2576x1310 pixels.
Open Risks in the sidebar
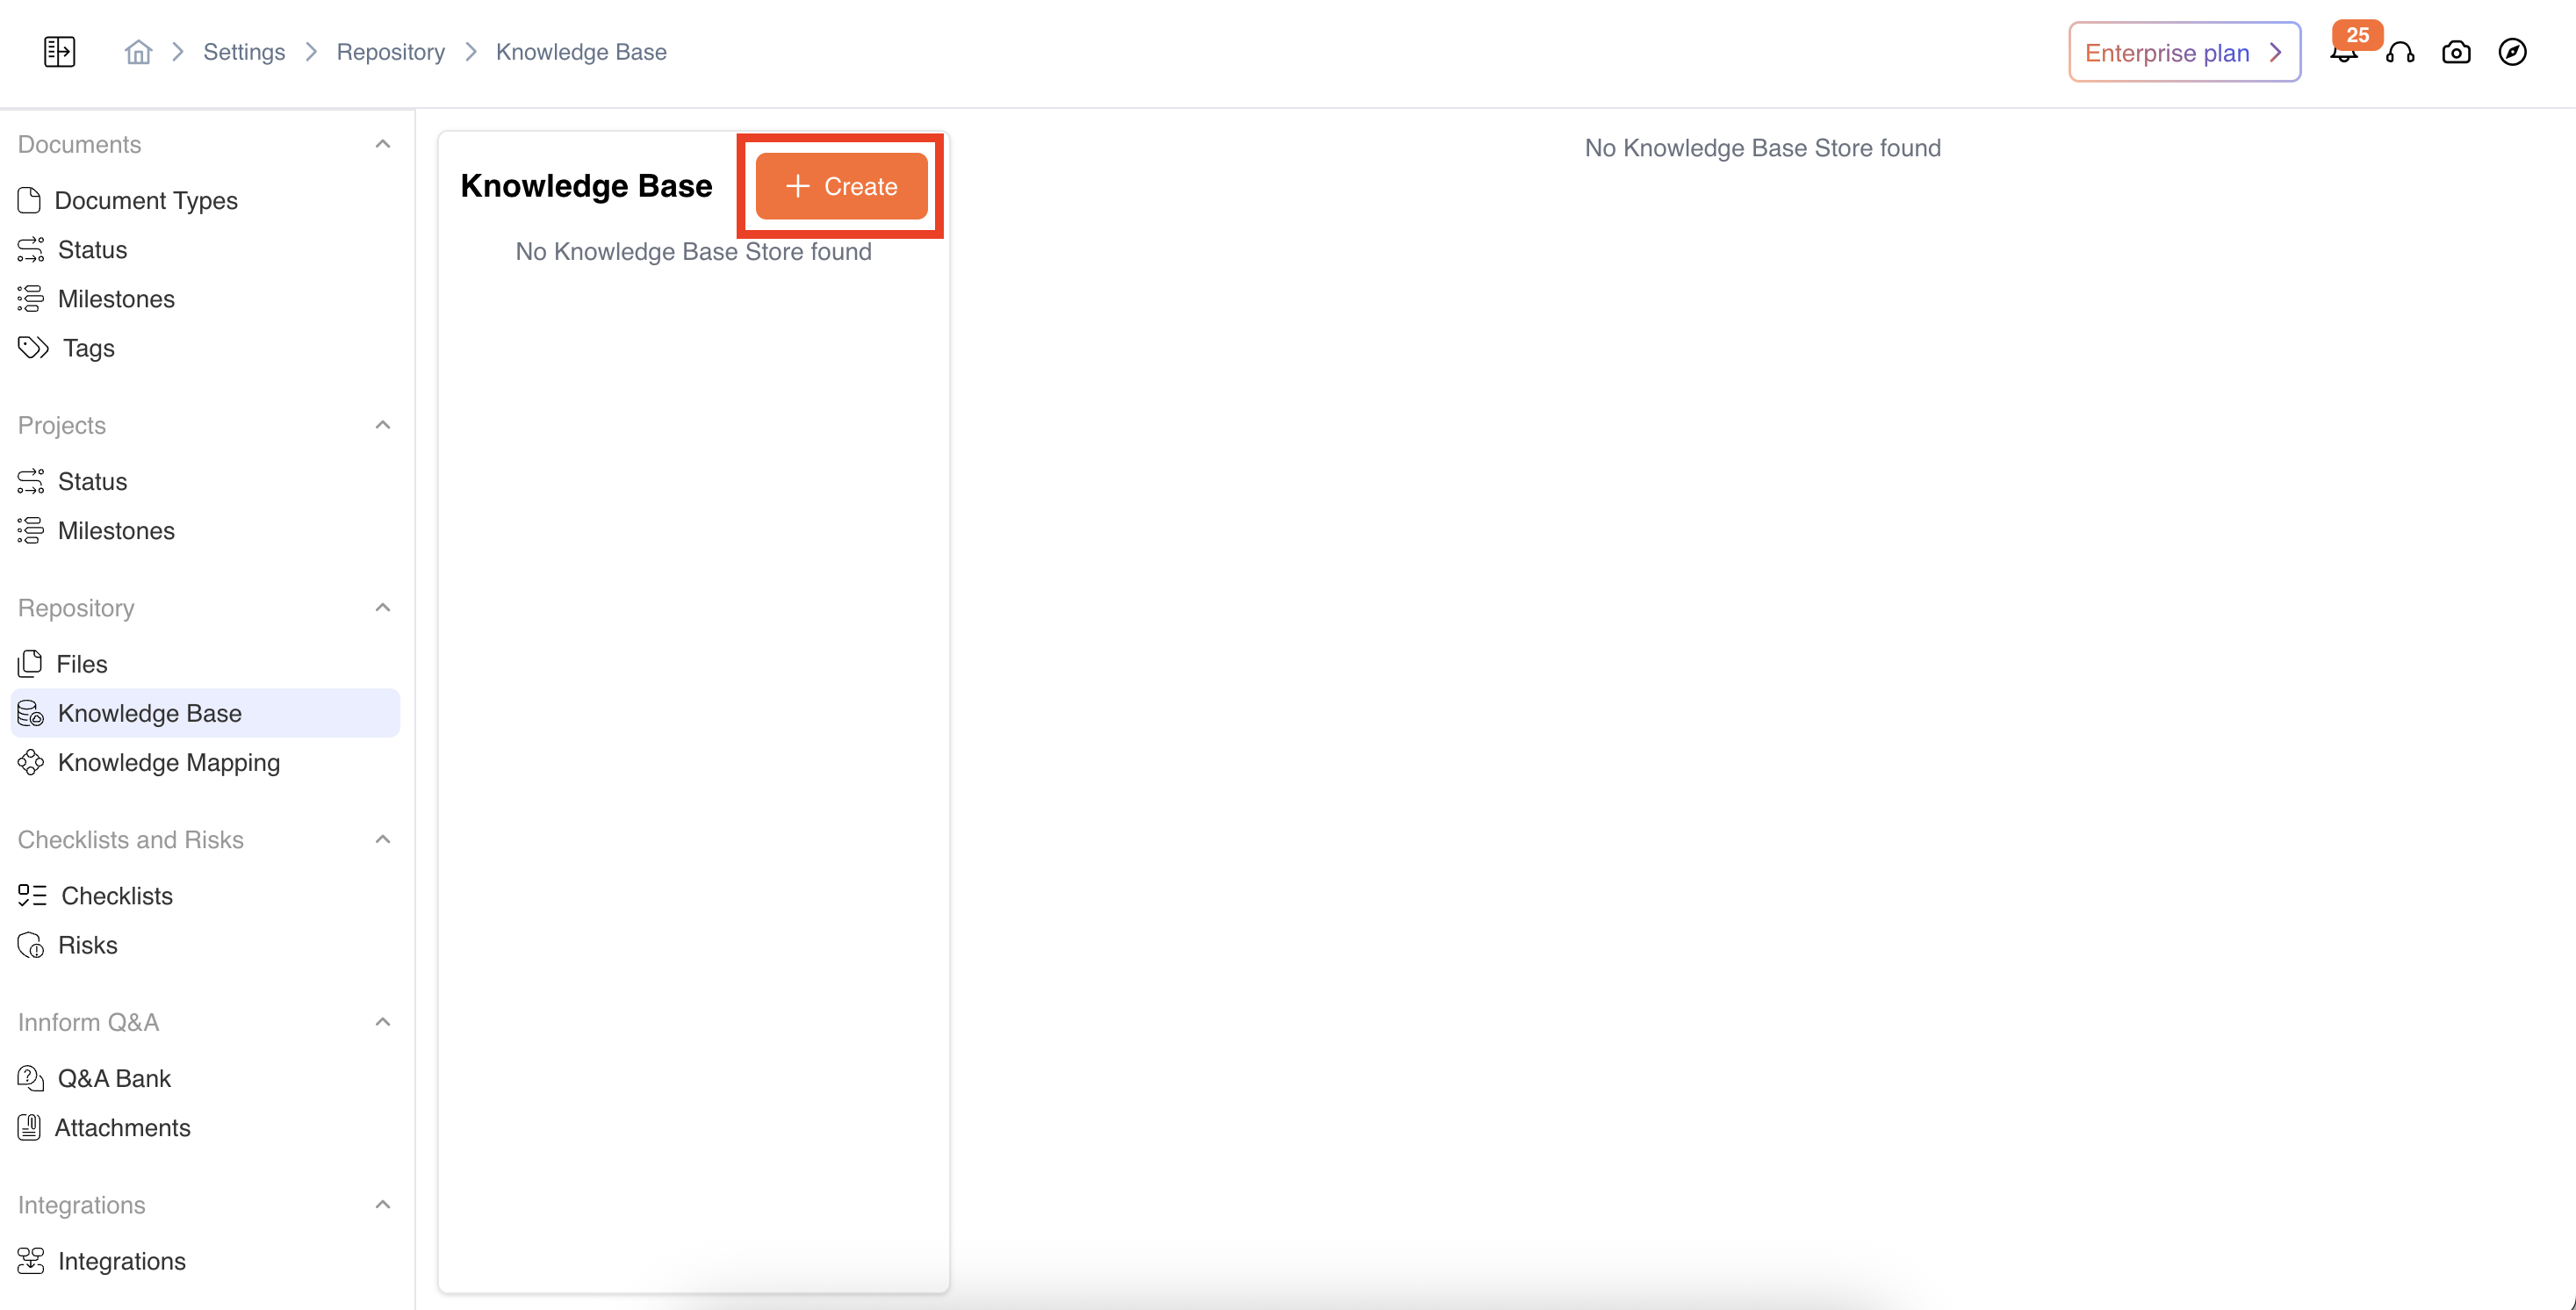point(87,945)
